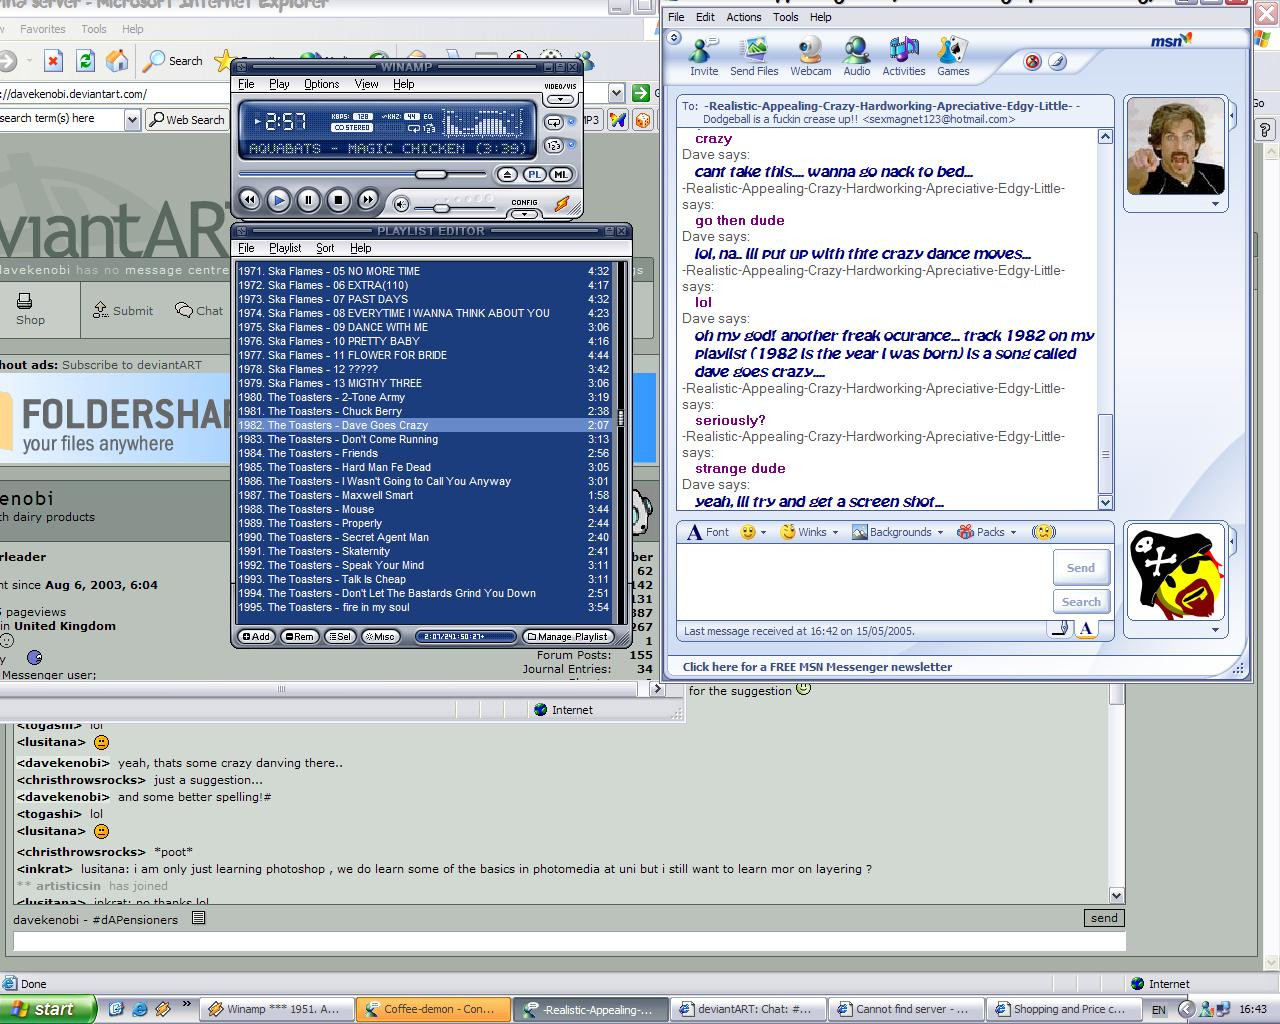Click the paintbrush color scheme icon in MSN
This screenshot has height=1024, width=1280.
click(x=1058, y=62)
